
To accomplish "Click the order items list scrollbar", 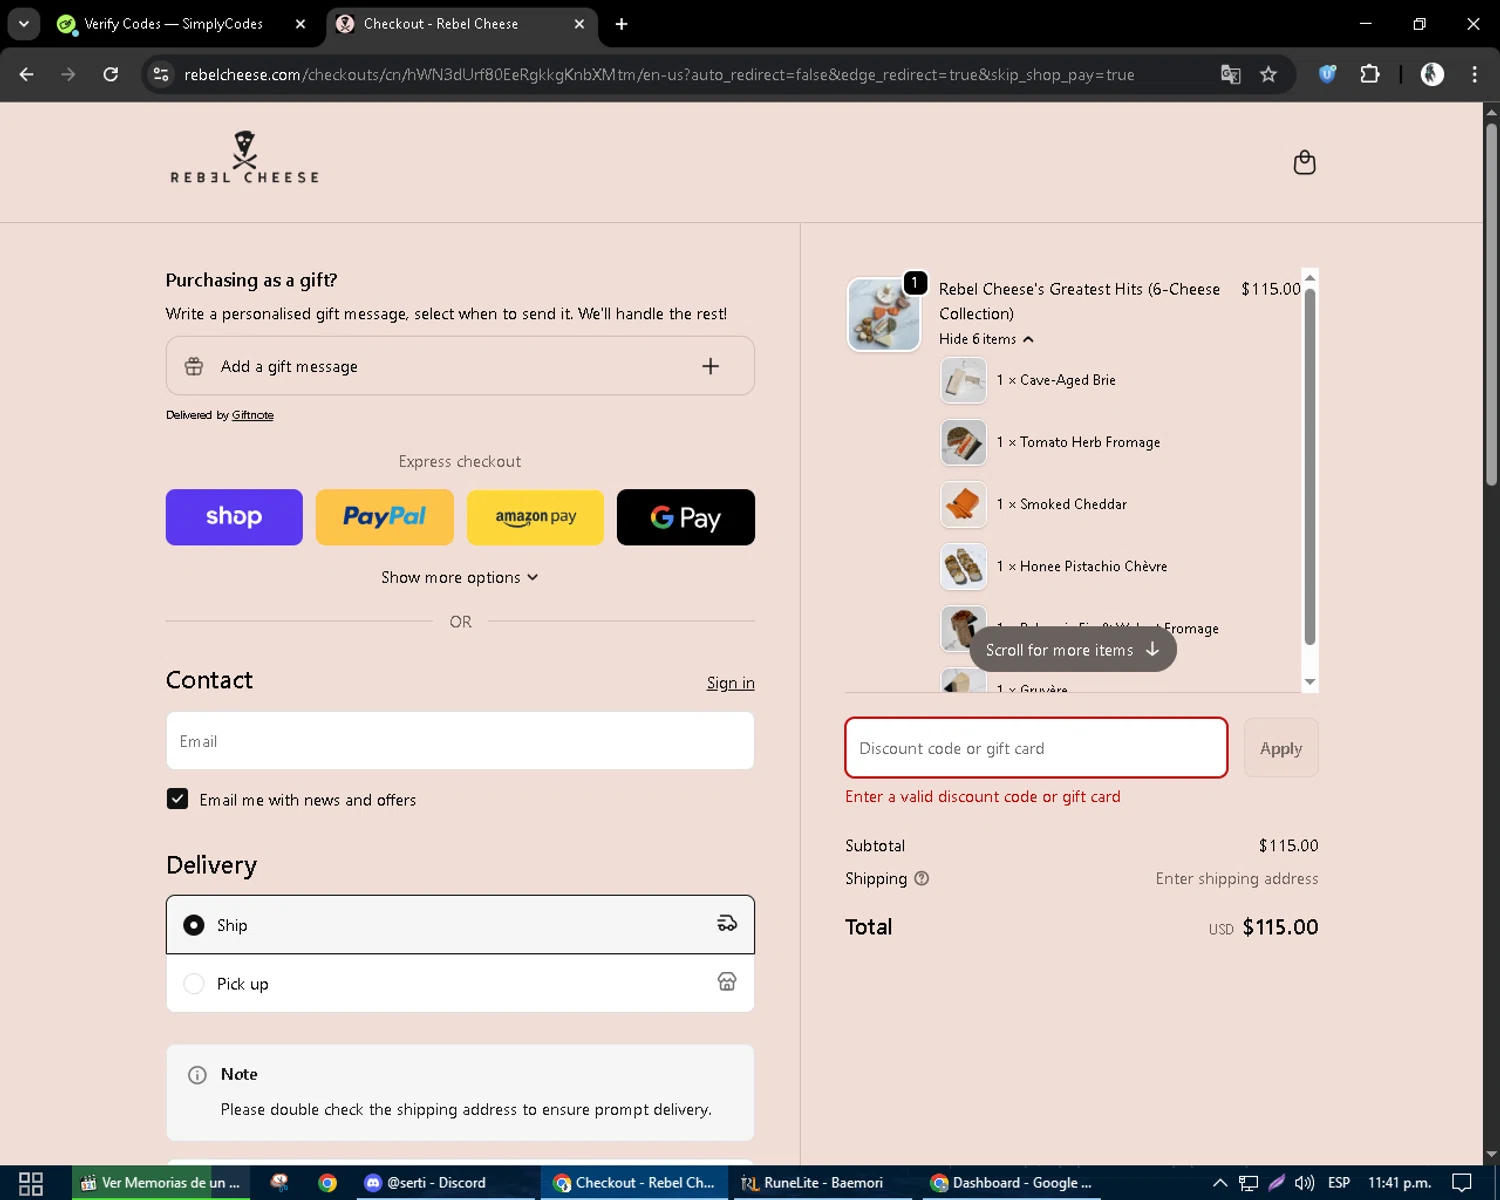I will click(1310, 467).
